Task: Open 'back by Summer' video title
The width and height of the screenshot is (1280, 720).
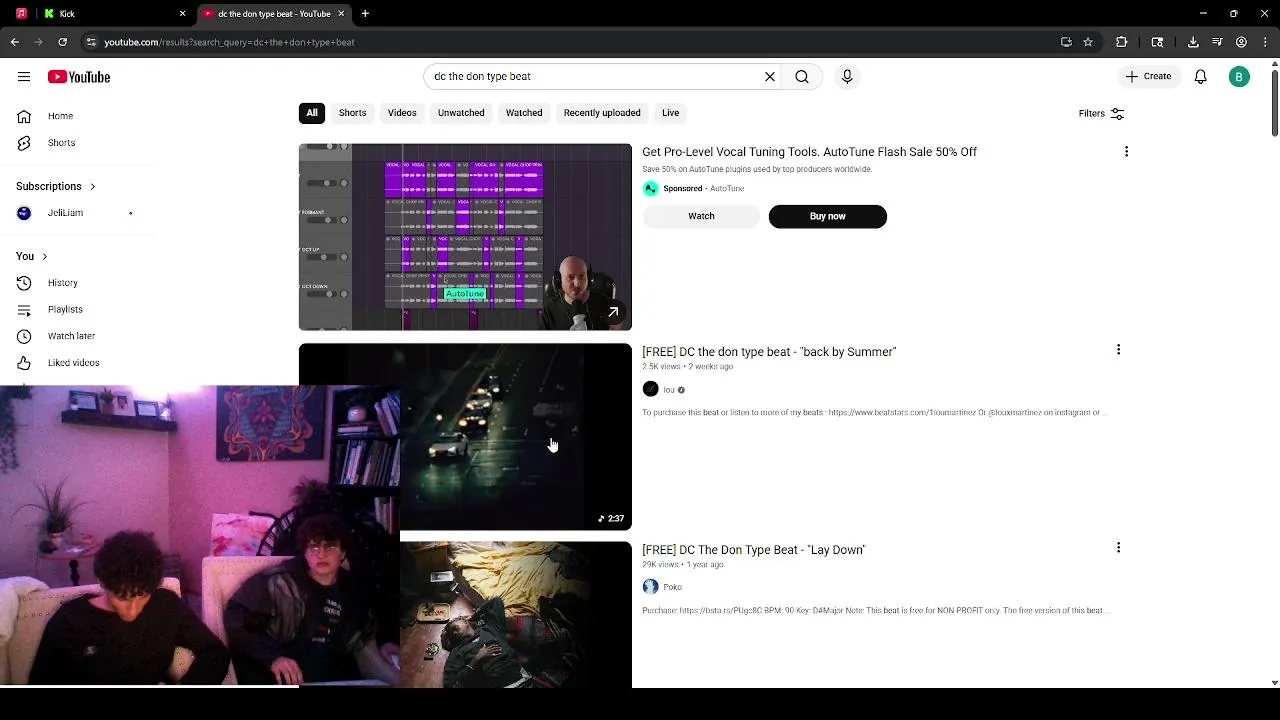Action: click(769, 352)
